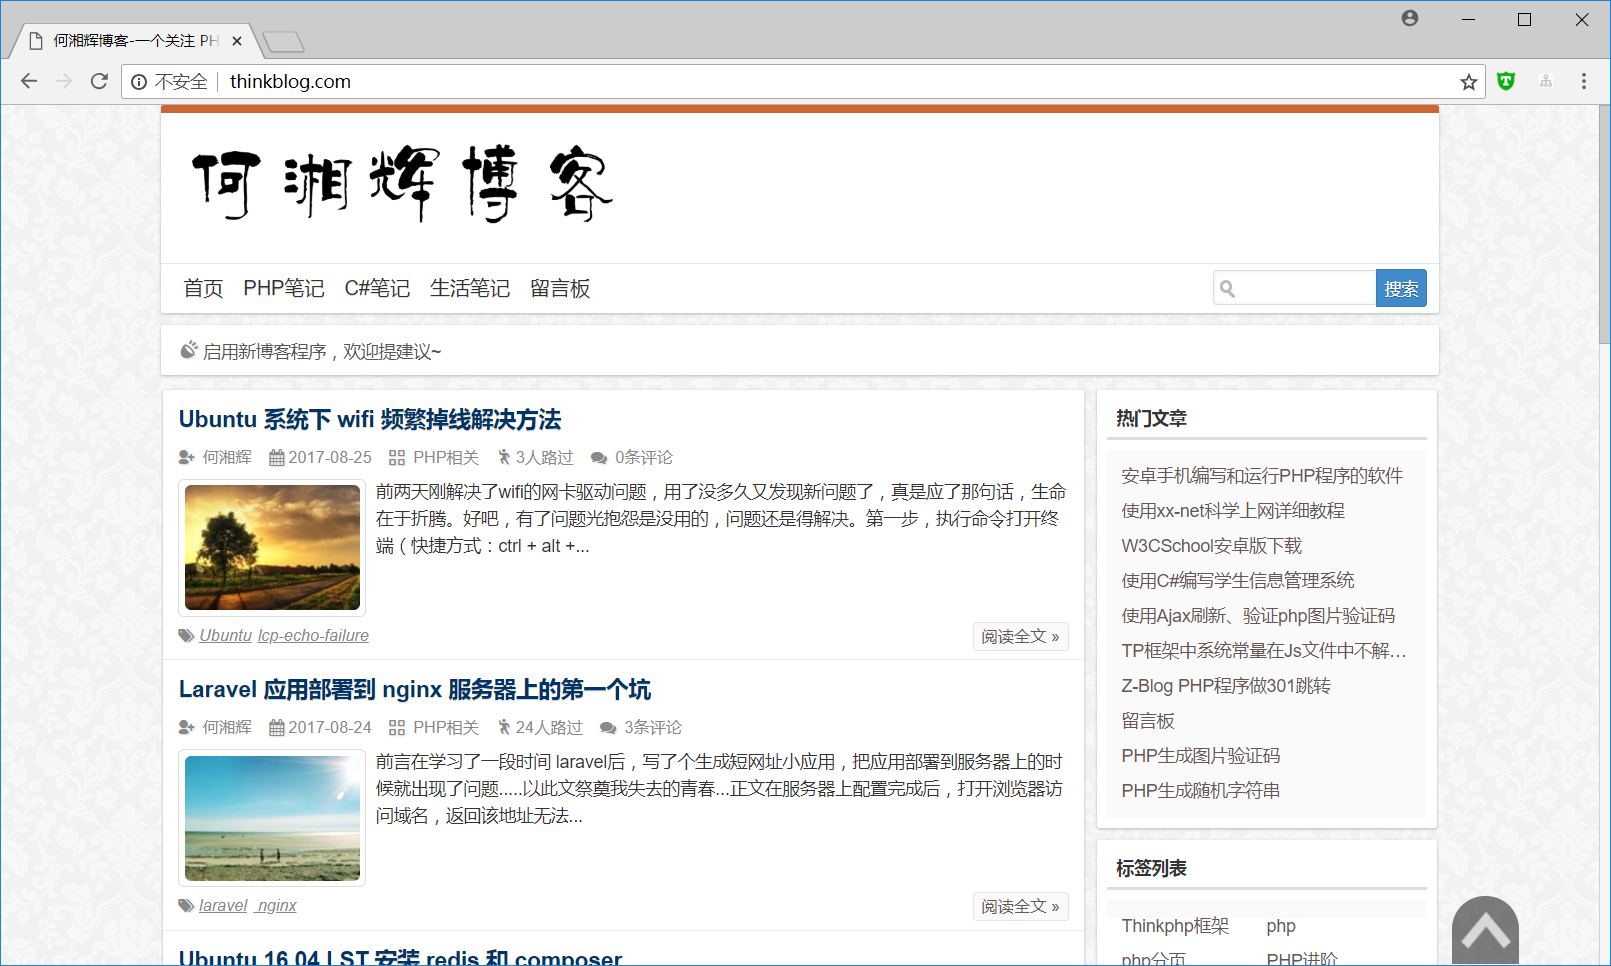Click the browser forward arrow
This screenshot has width=1611, height=966.
tap(64, 81)
